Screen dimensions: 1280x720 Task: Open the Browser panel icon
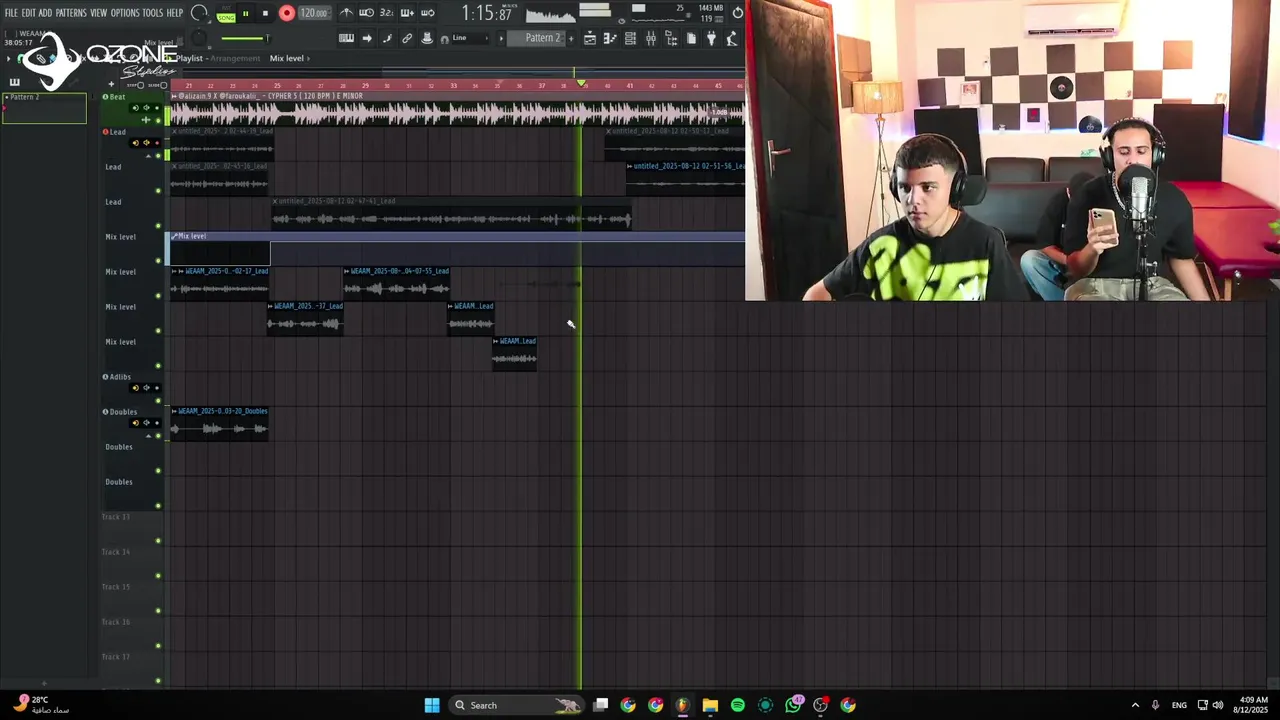pyautogui.click(x=670, y=38)
